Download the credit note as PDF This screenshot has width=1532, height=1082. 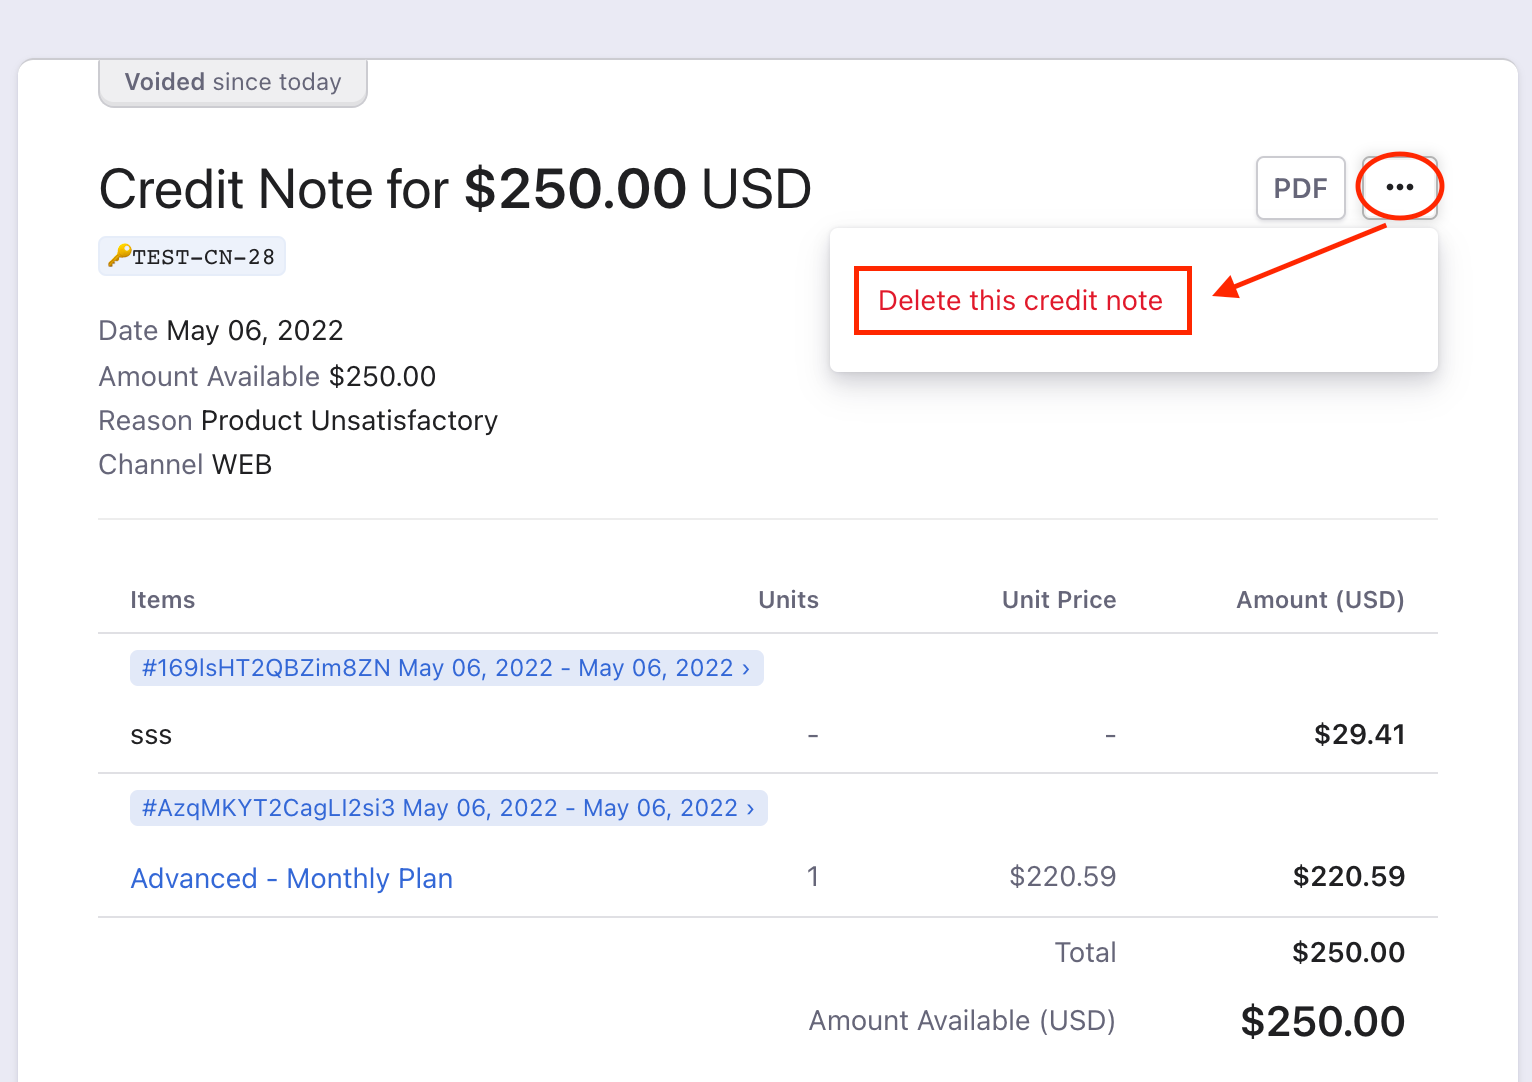(1300, 187)
